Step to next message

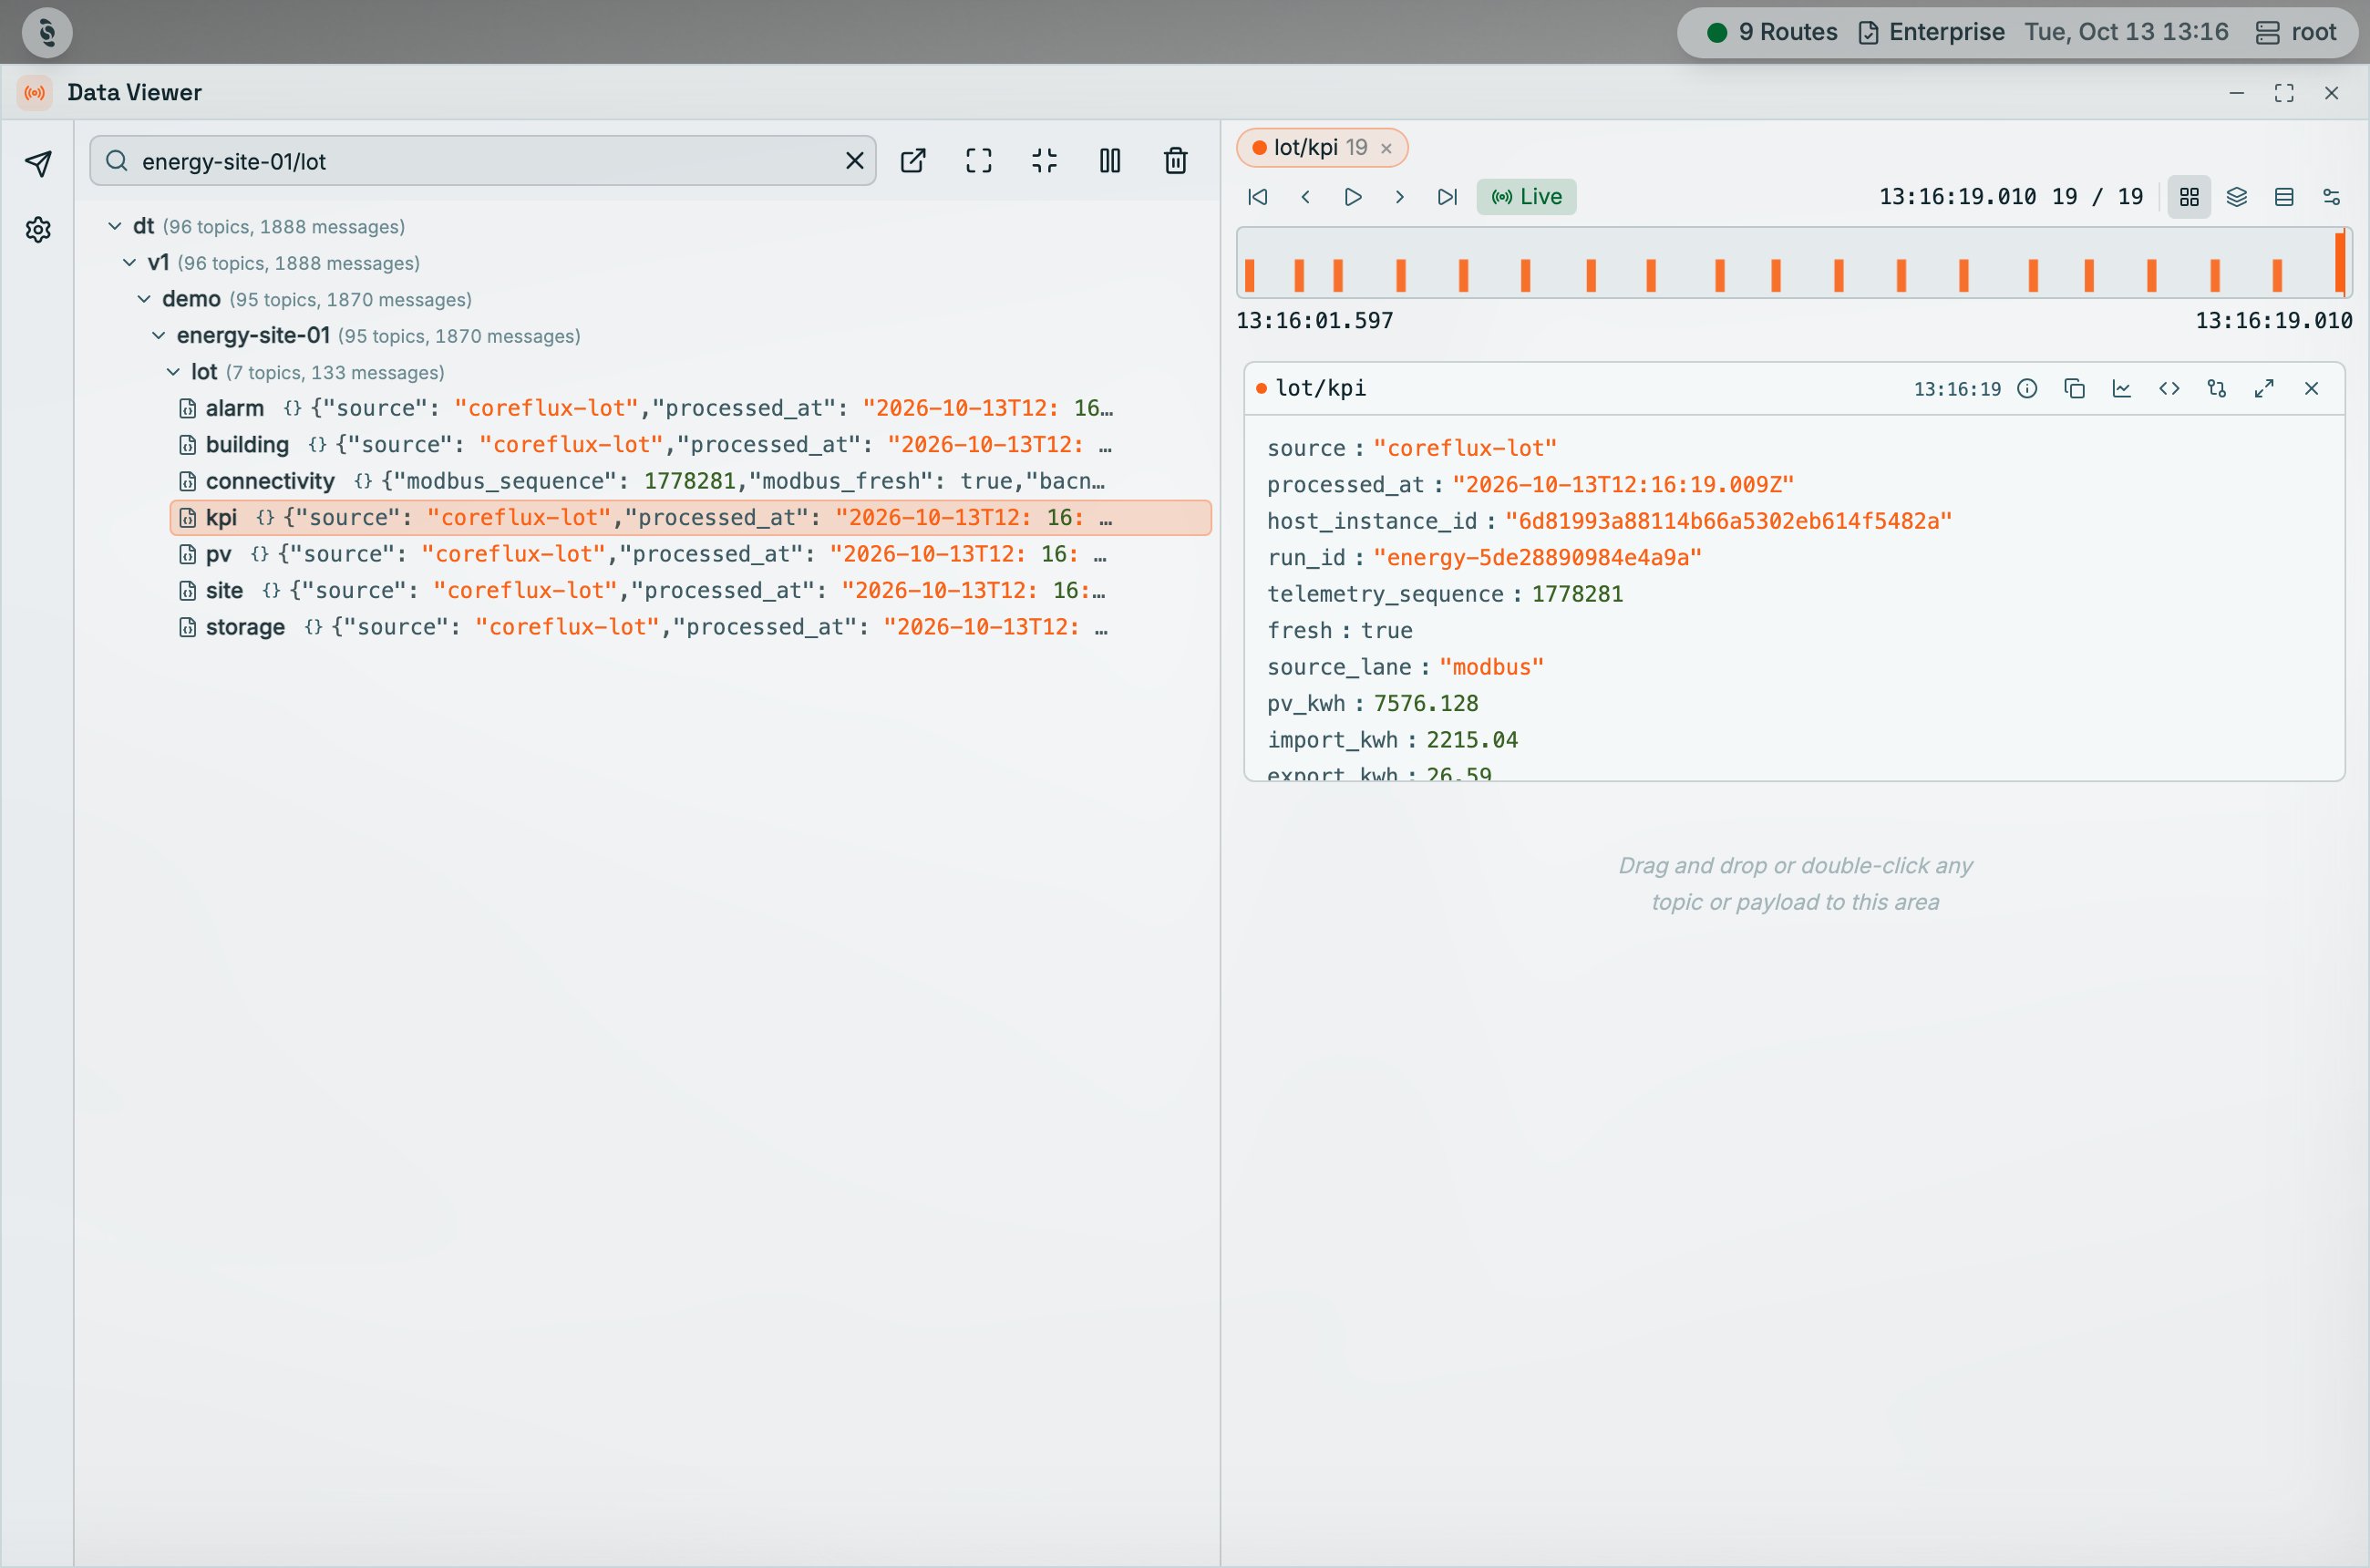1400,197
